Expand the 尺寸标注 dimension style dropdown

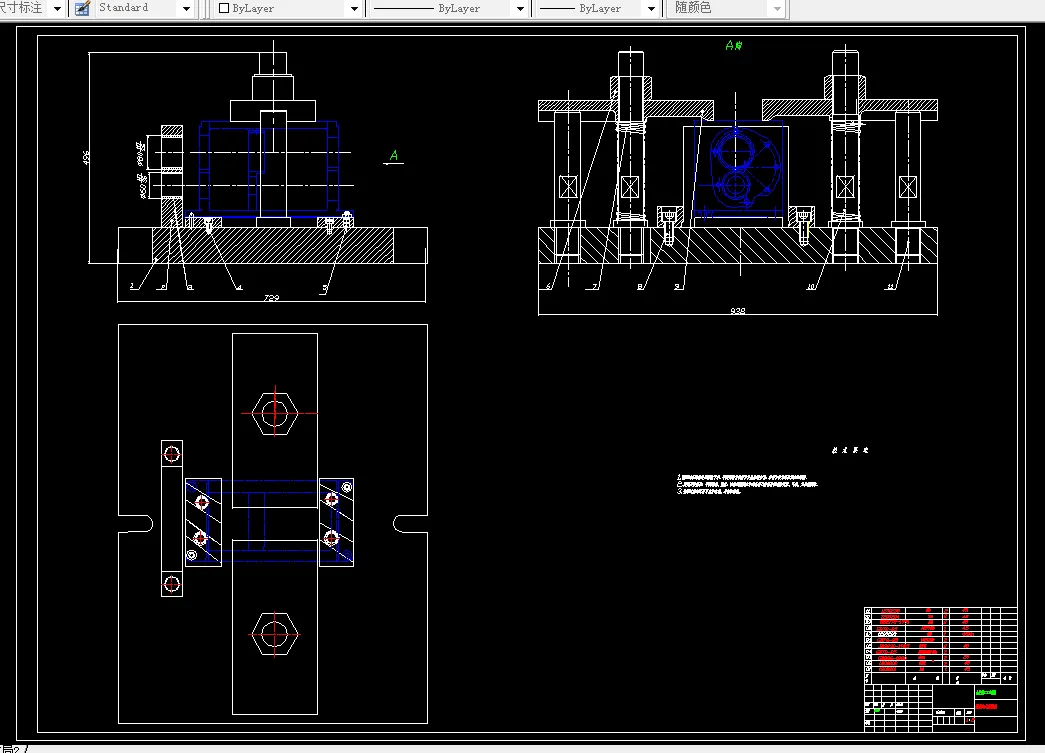pos(57,9)
